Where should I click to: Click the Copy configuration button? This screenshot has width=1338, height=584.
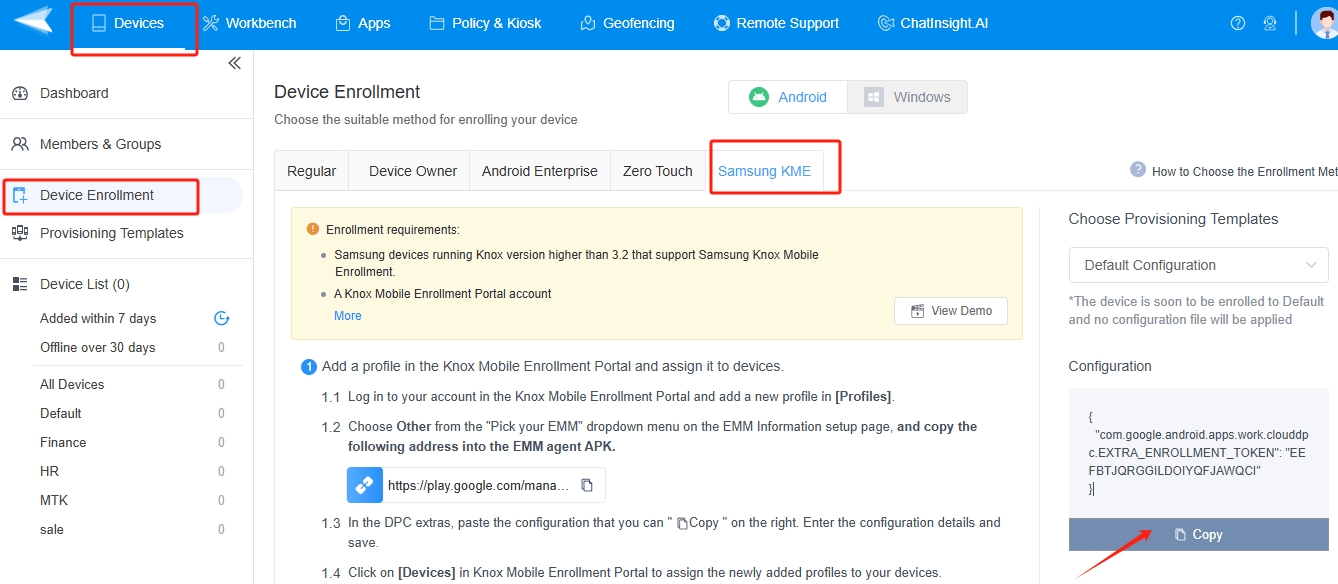[x=1198, y=535]
